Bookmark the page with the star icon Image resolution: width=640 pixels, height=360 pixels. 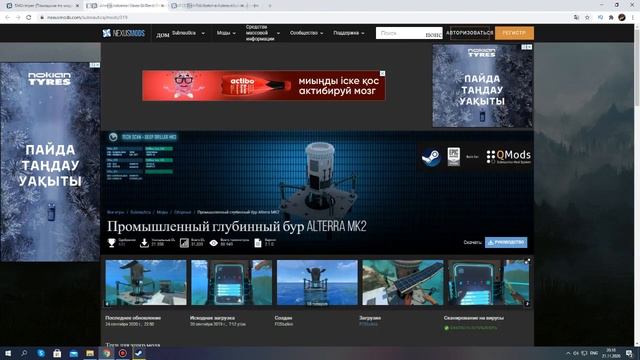pos(587,18)
